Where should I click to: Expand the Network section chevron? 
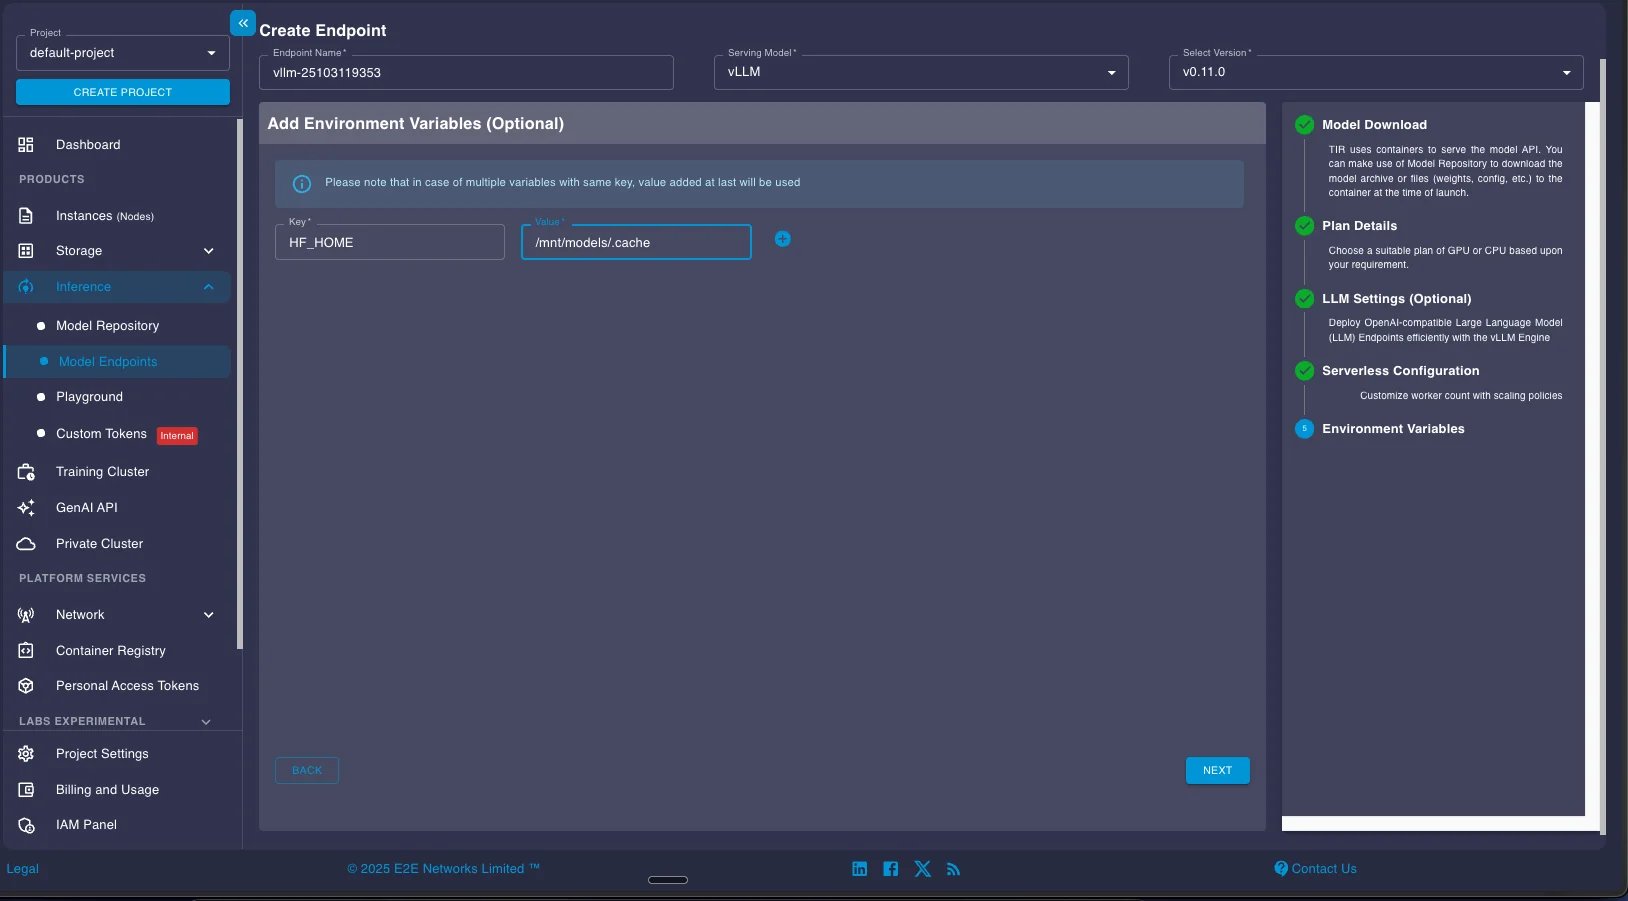pyautogui.click(x=208, y=615)
